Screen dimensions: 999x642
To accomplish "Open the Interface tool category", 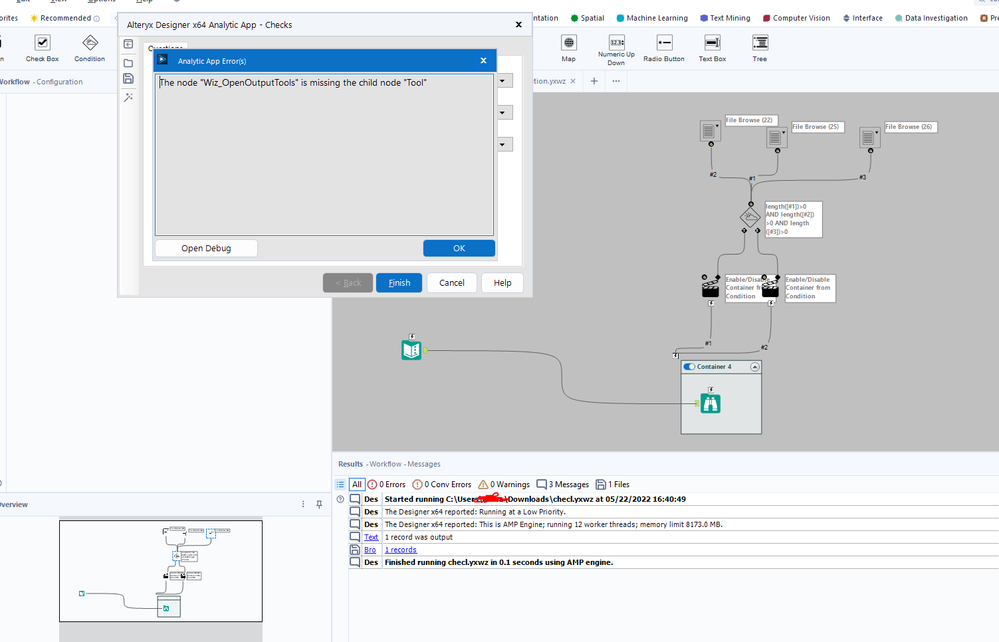I will pos(867,18).
